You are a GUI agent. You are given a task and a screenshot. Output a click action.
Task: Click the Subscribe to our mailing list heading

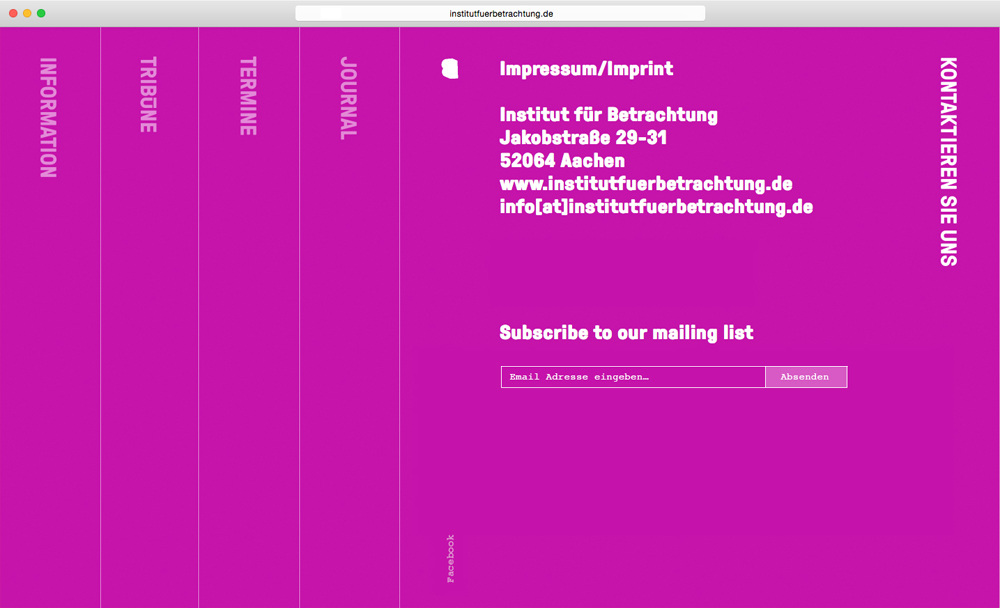[626, 333]
